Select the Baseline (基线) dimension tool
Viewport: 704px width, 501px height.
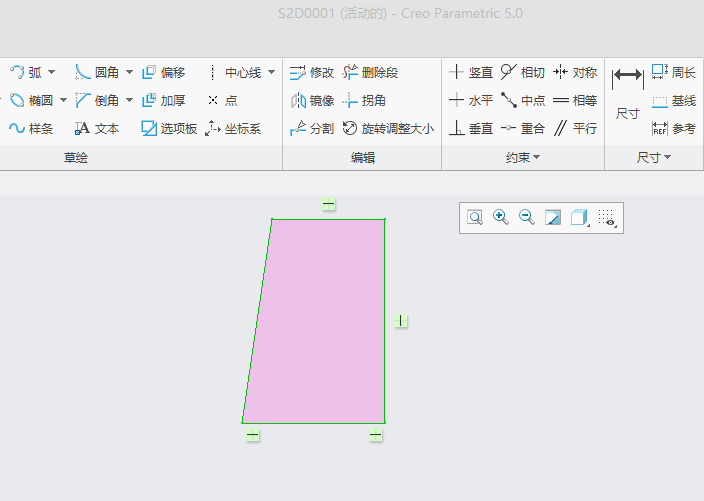673,101
